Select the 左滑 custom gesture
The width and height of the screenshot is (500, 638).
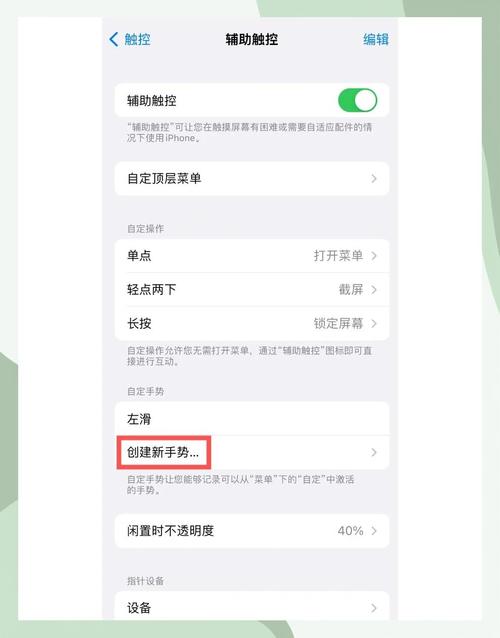pyautogui.click(x=252, y=419)
